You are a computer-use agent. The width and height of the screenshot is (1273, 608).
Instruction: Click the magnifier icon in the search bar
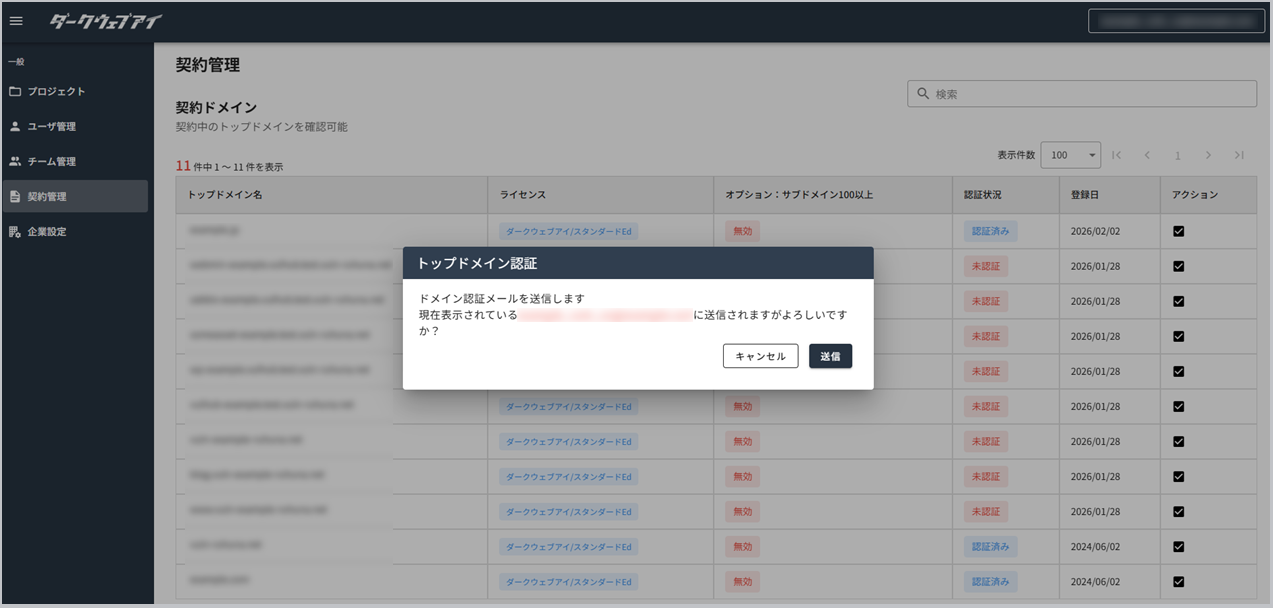click(x=921, y=93)
